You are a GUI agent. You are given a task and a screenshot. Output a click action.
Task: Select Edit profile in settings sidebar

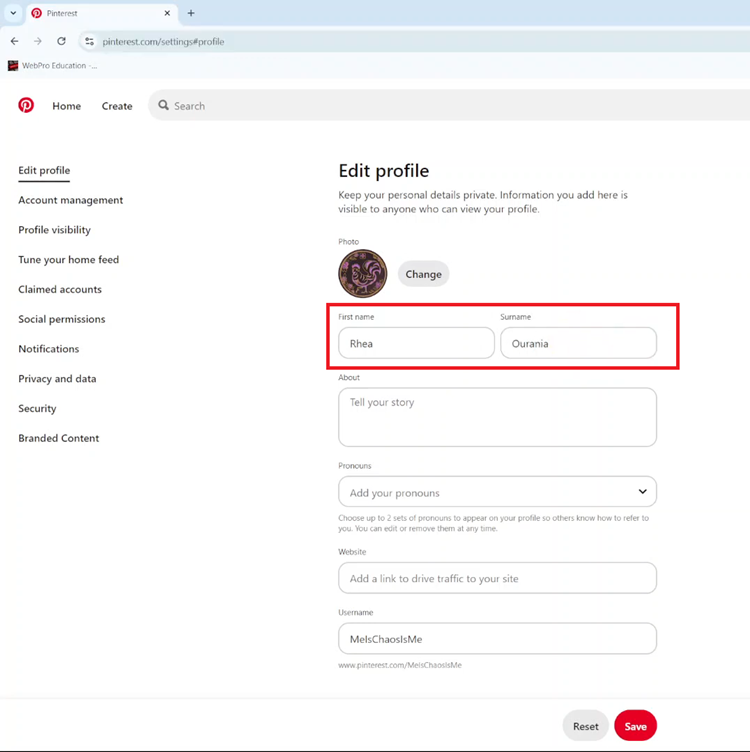click(x=44, y=170)
